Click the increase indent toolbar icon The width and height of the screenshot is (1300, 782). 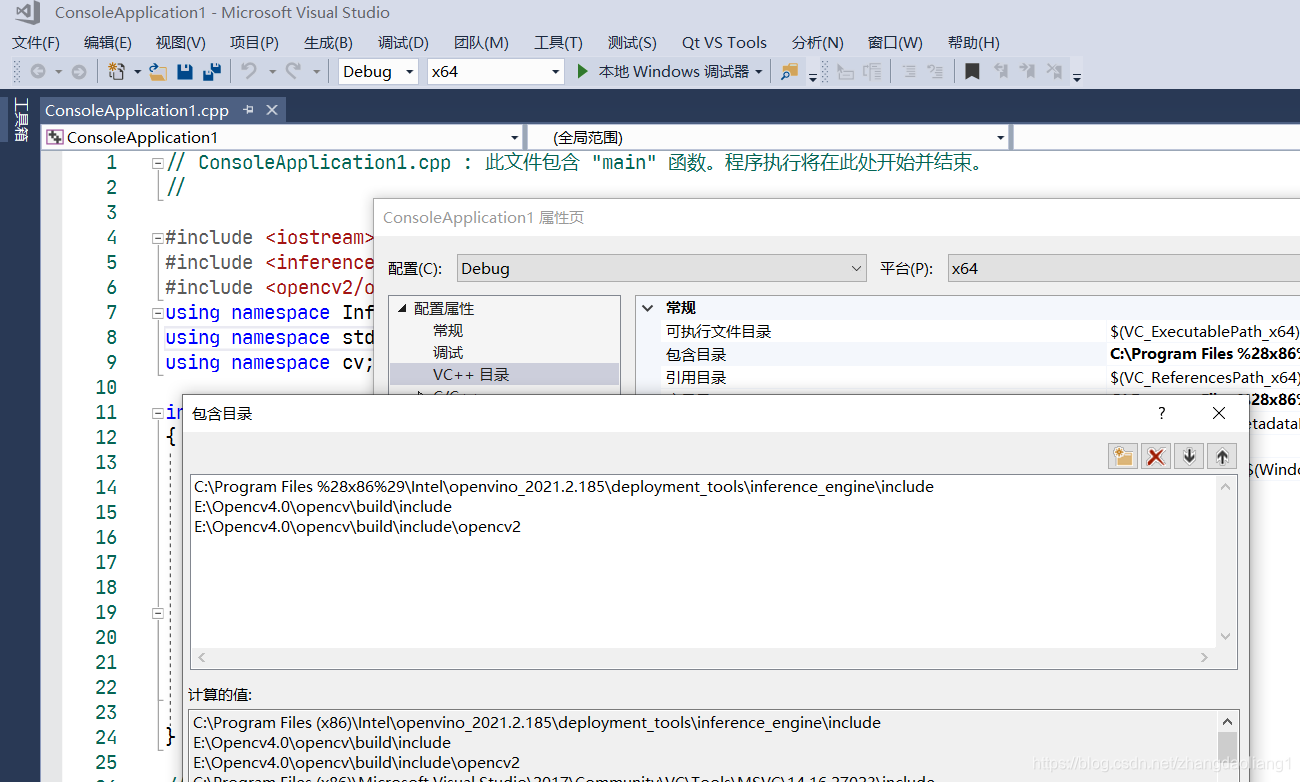(872, 72)
